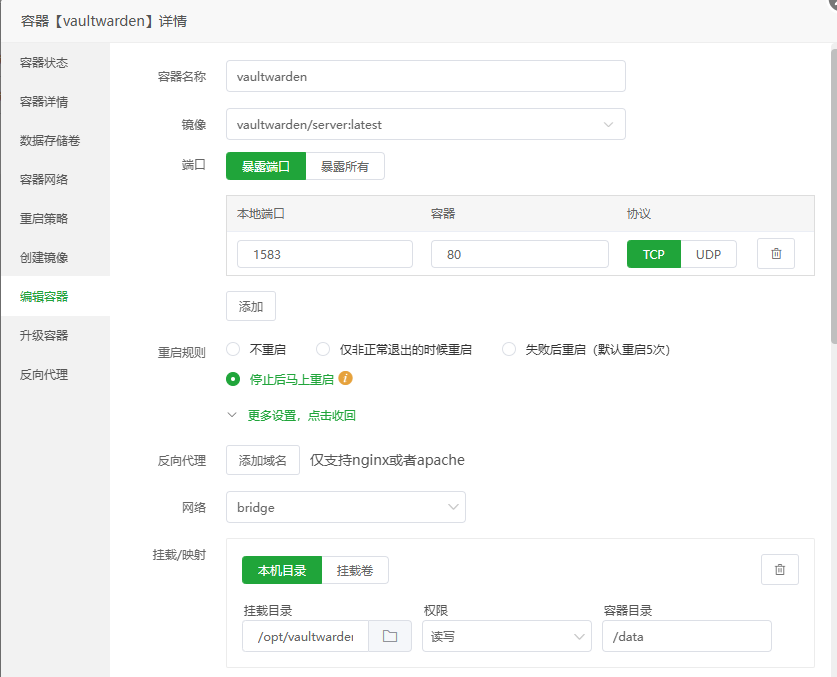837x677 pixels.
Task: Delete the mount mapping entry
Action: (x=779, y=570)
